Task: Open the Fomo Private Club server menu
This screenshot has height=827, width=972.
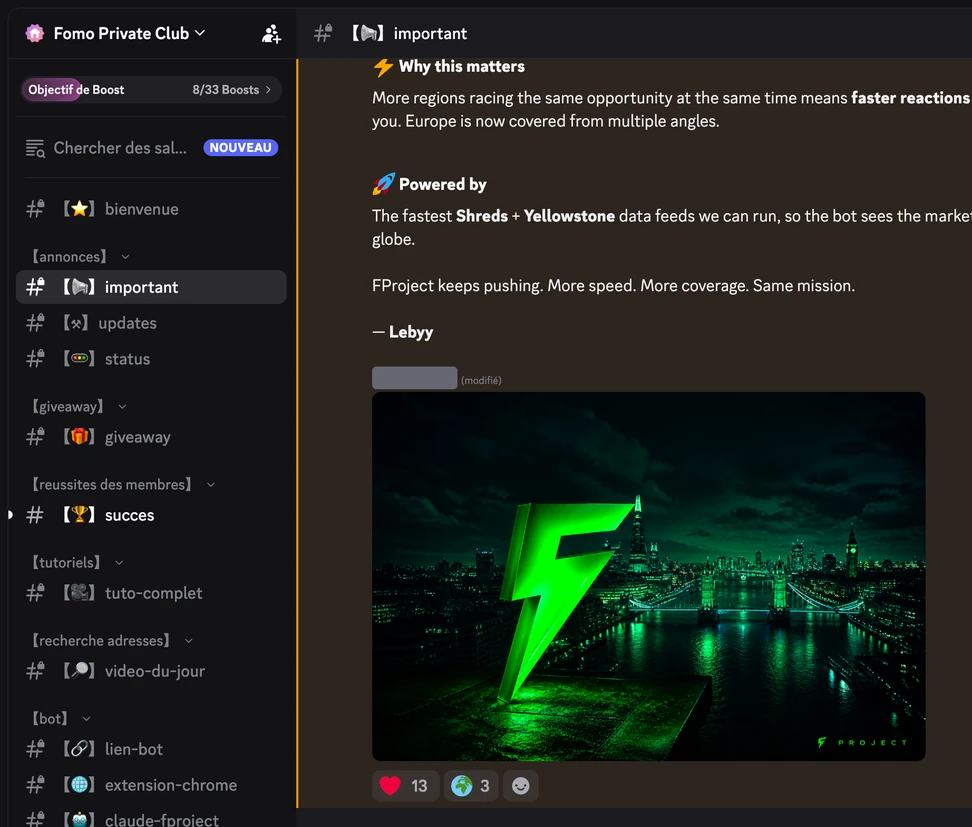Action: [129, 33]
